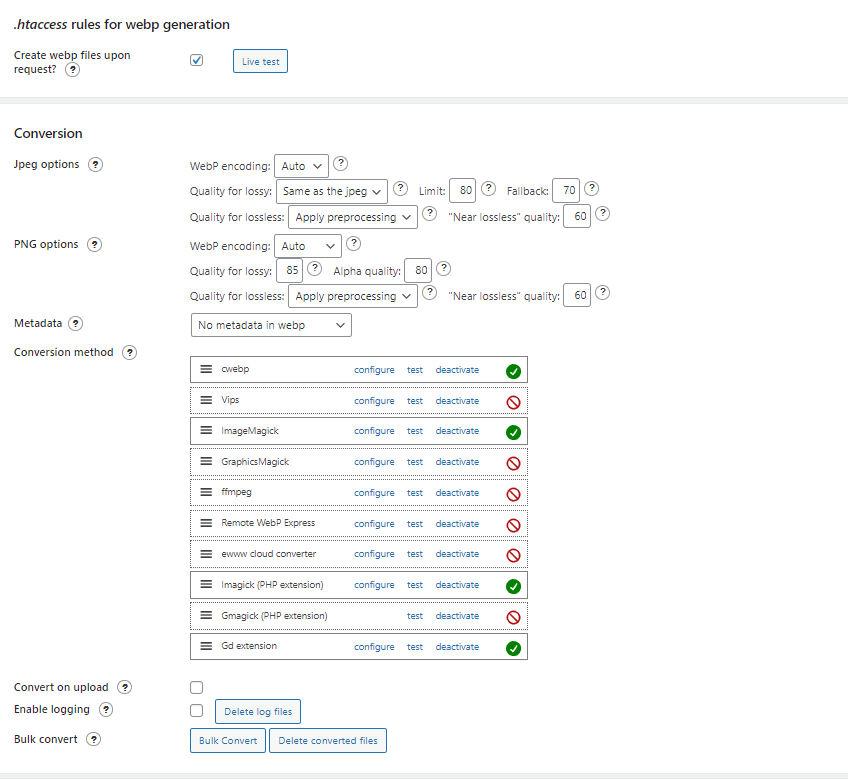Click Jpeg Near lossless quality field
The image size is (848, 780).
pos(577,216)
